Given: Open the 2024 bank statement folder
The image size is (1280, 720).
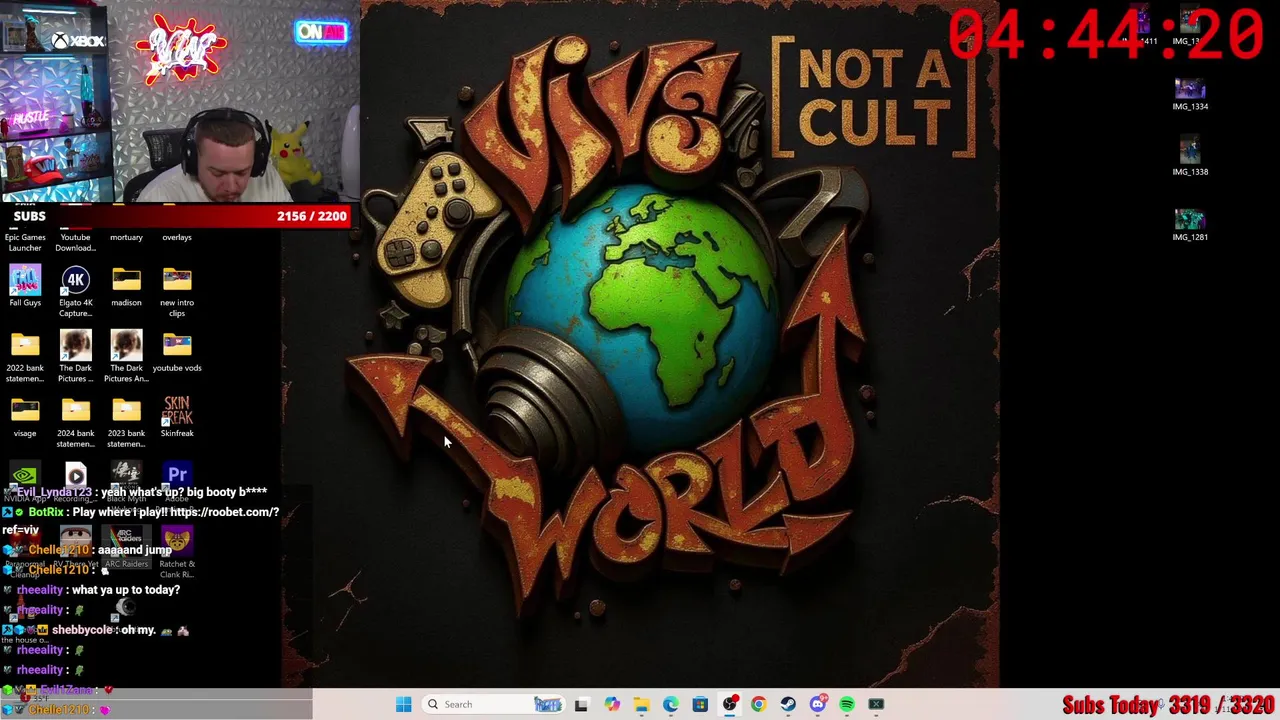Looking at the screenshot, I should click(75, 422).
